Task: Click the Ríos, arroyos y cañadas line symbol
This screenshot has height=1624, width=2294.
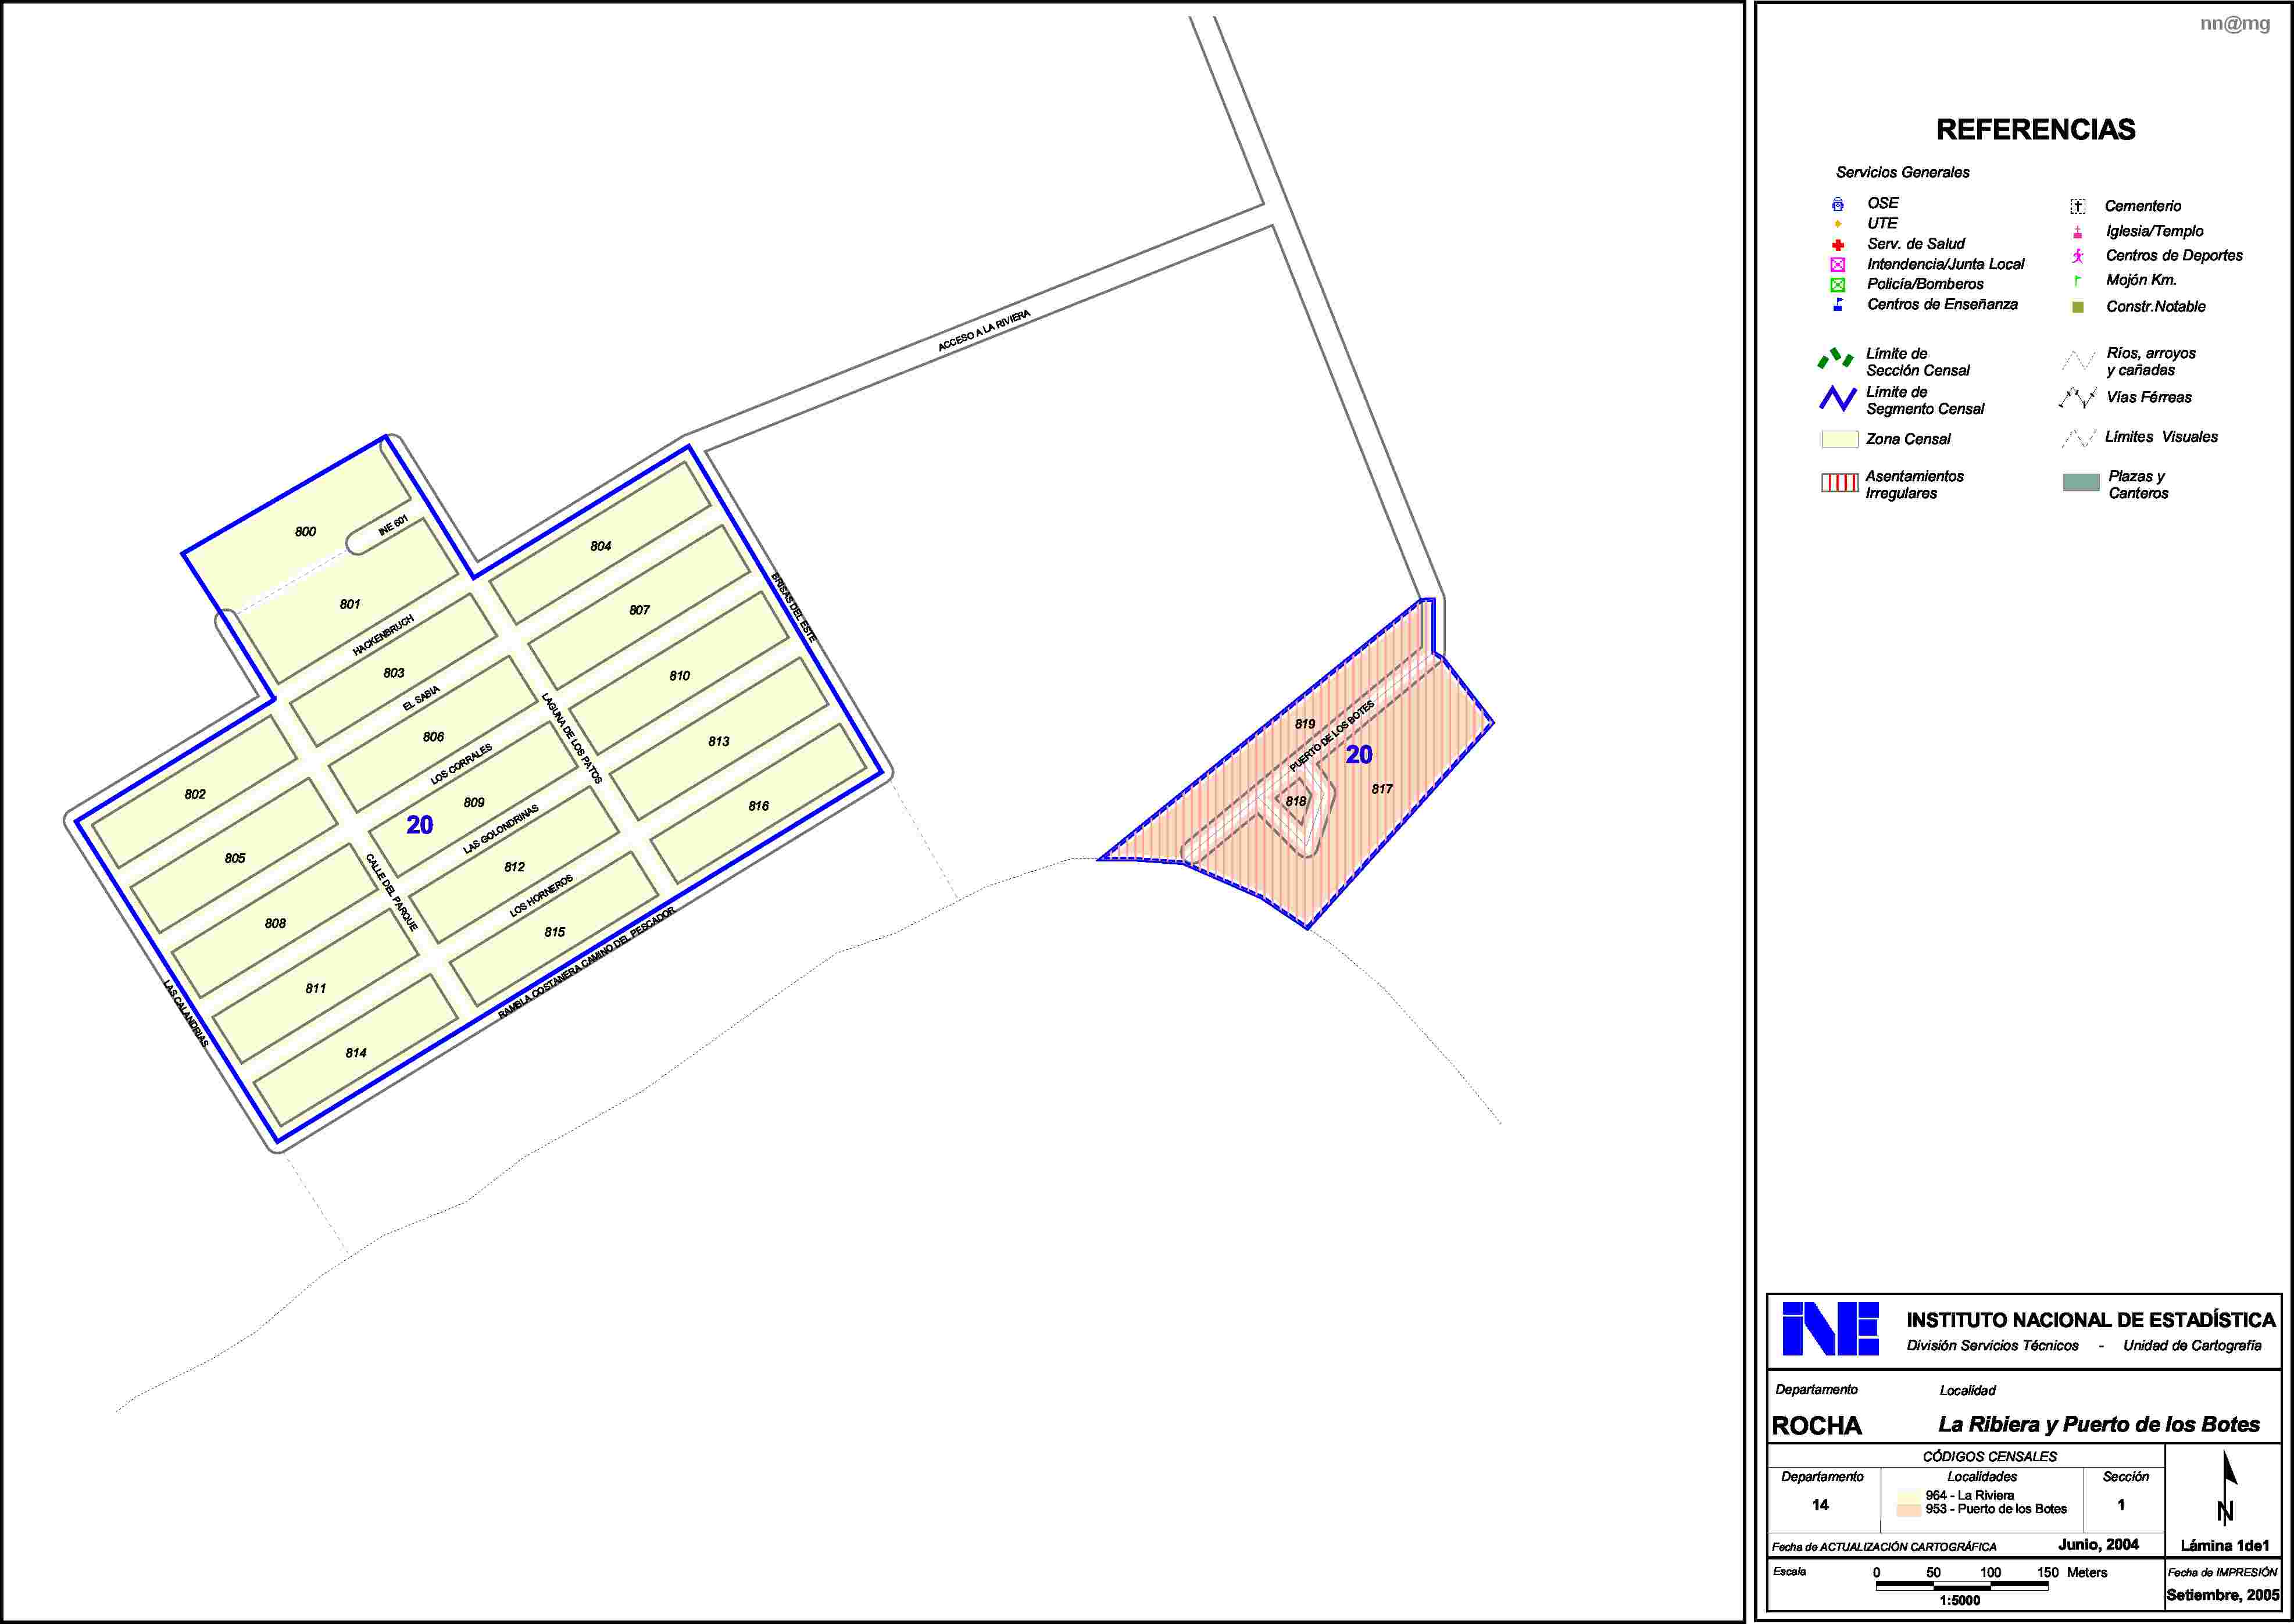Action: coord(2078,360)
